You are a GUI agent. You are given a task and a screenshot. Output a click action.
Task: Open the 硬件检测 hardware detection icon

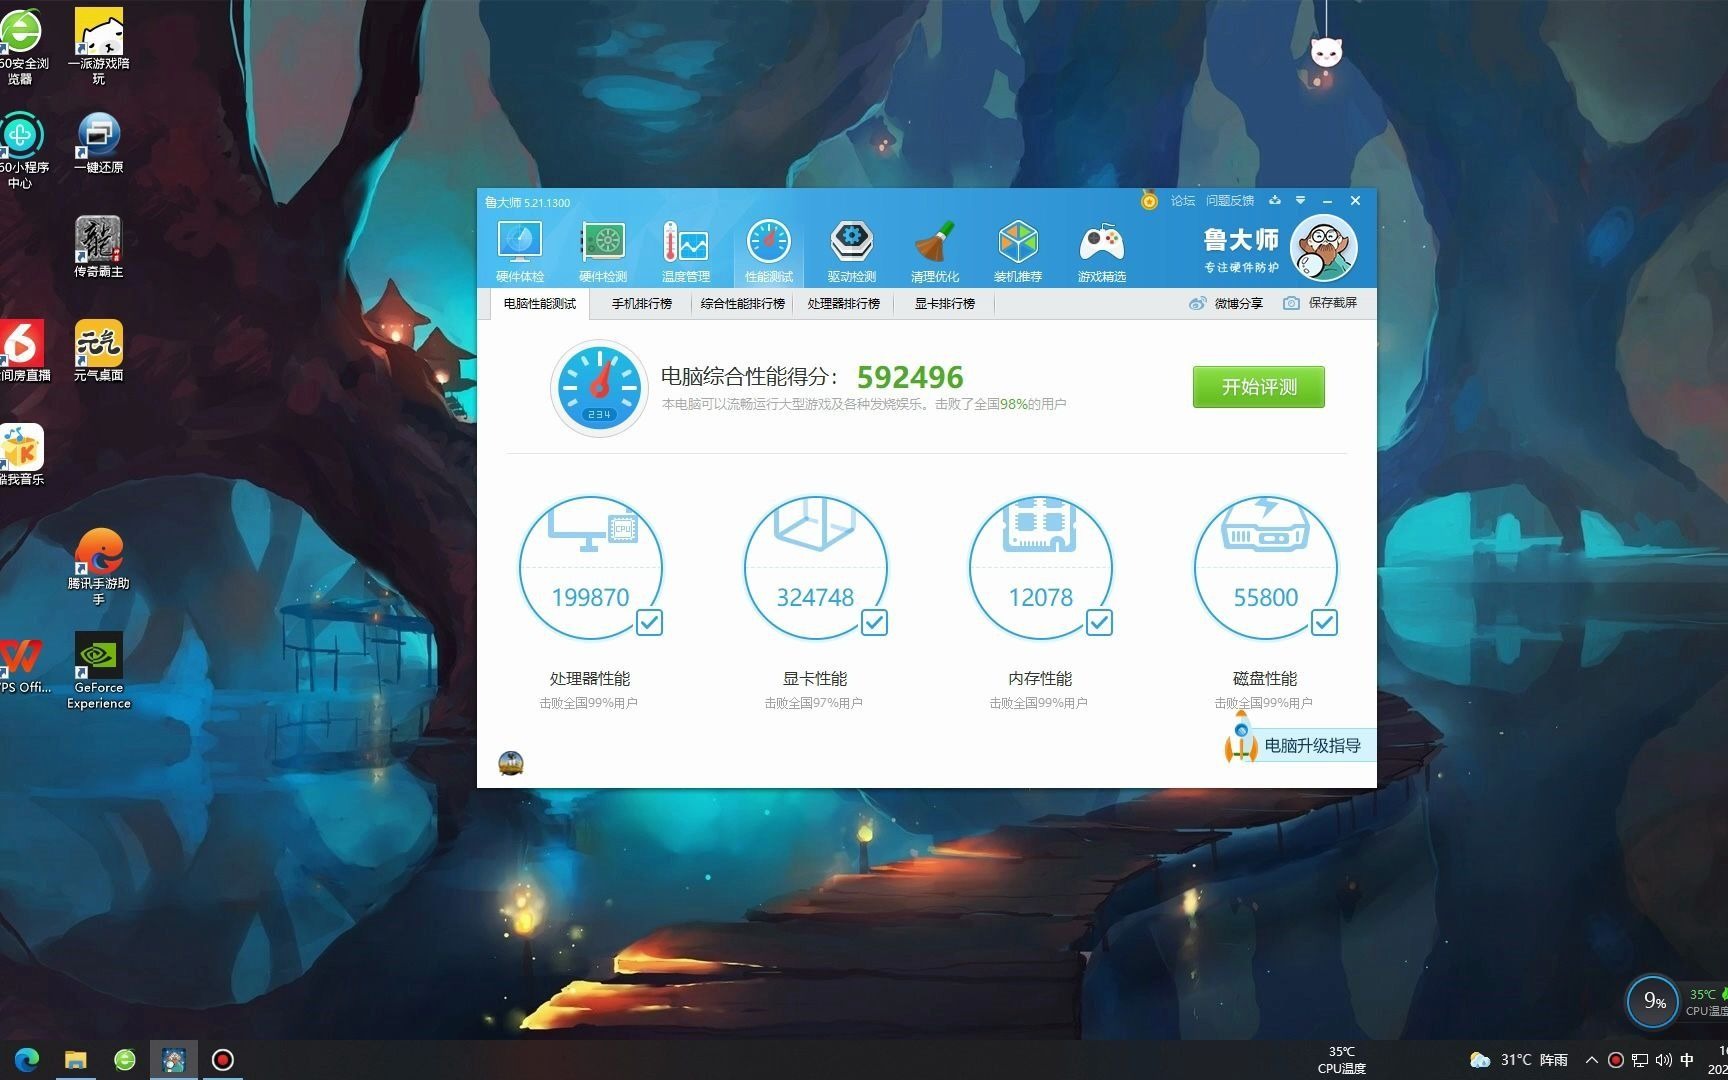click(x=603, y=252)
